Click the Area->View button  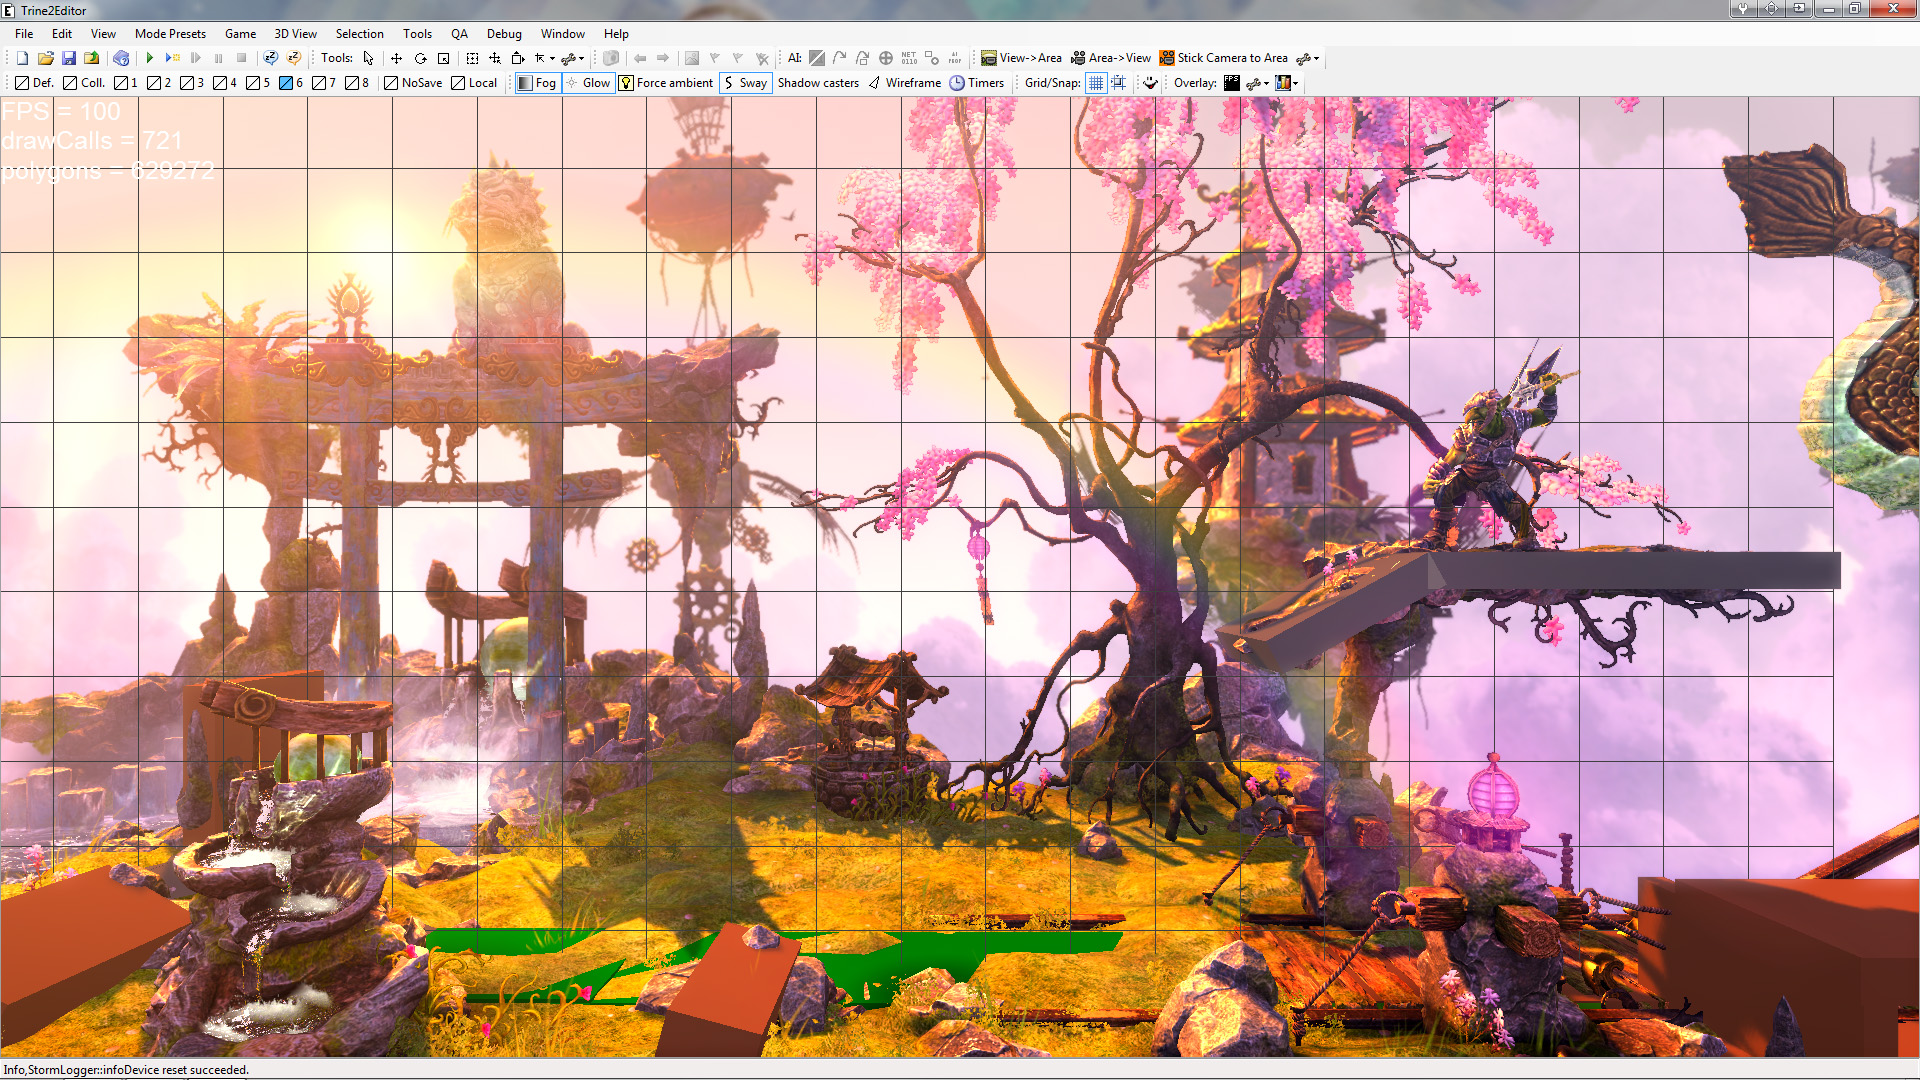click(1111, 58)
